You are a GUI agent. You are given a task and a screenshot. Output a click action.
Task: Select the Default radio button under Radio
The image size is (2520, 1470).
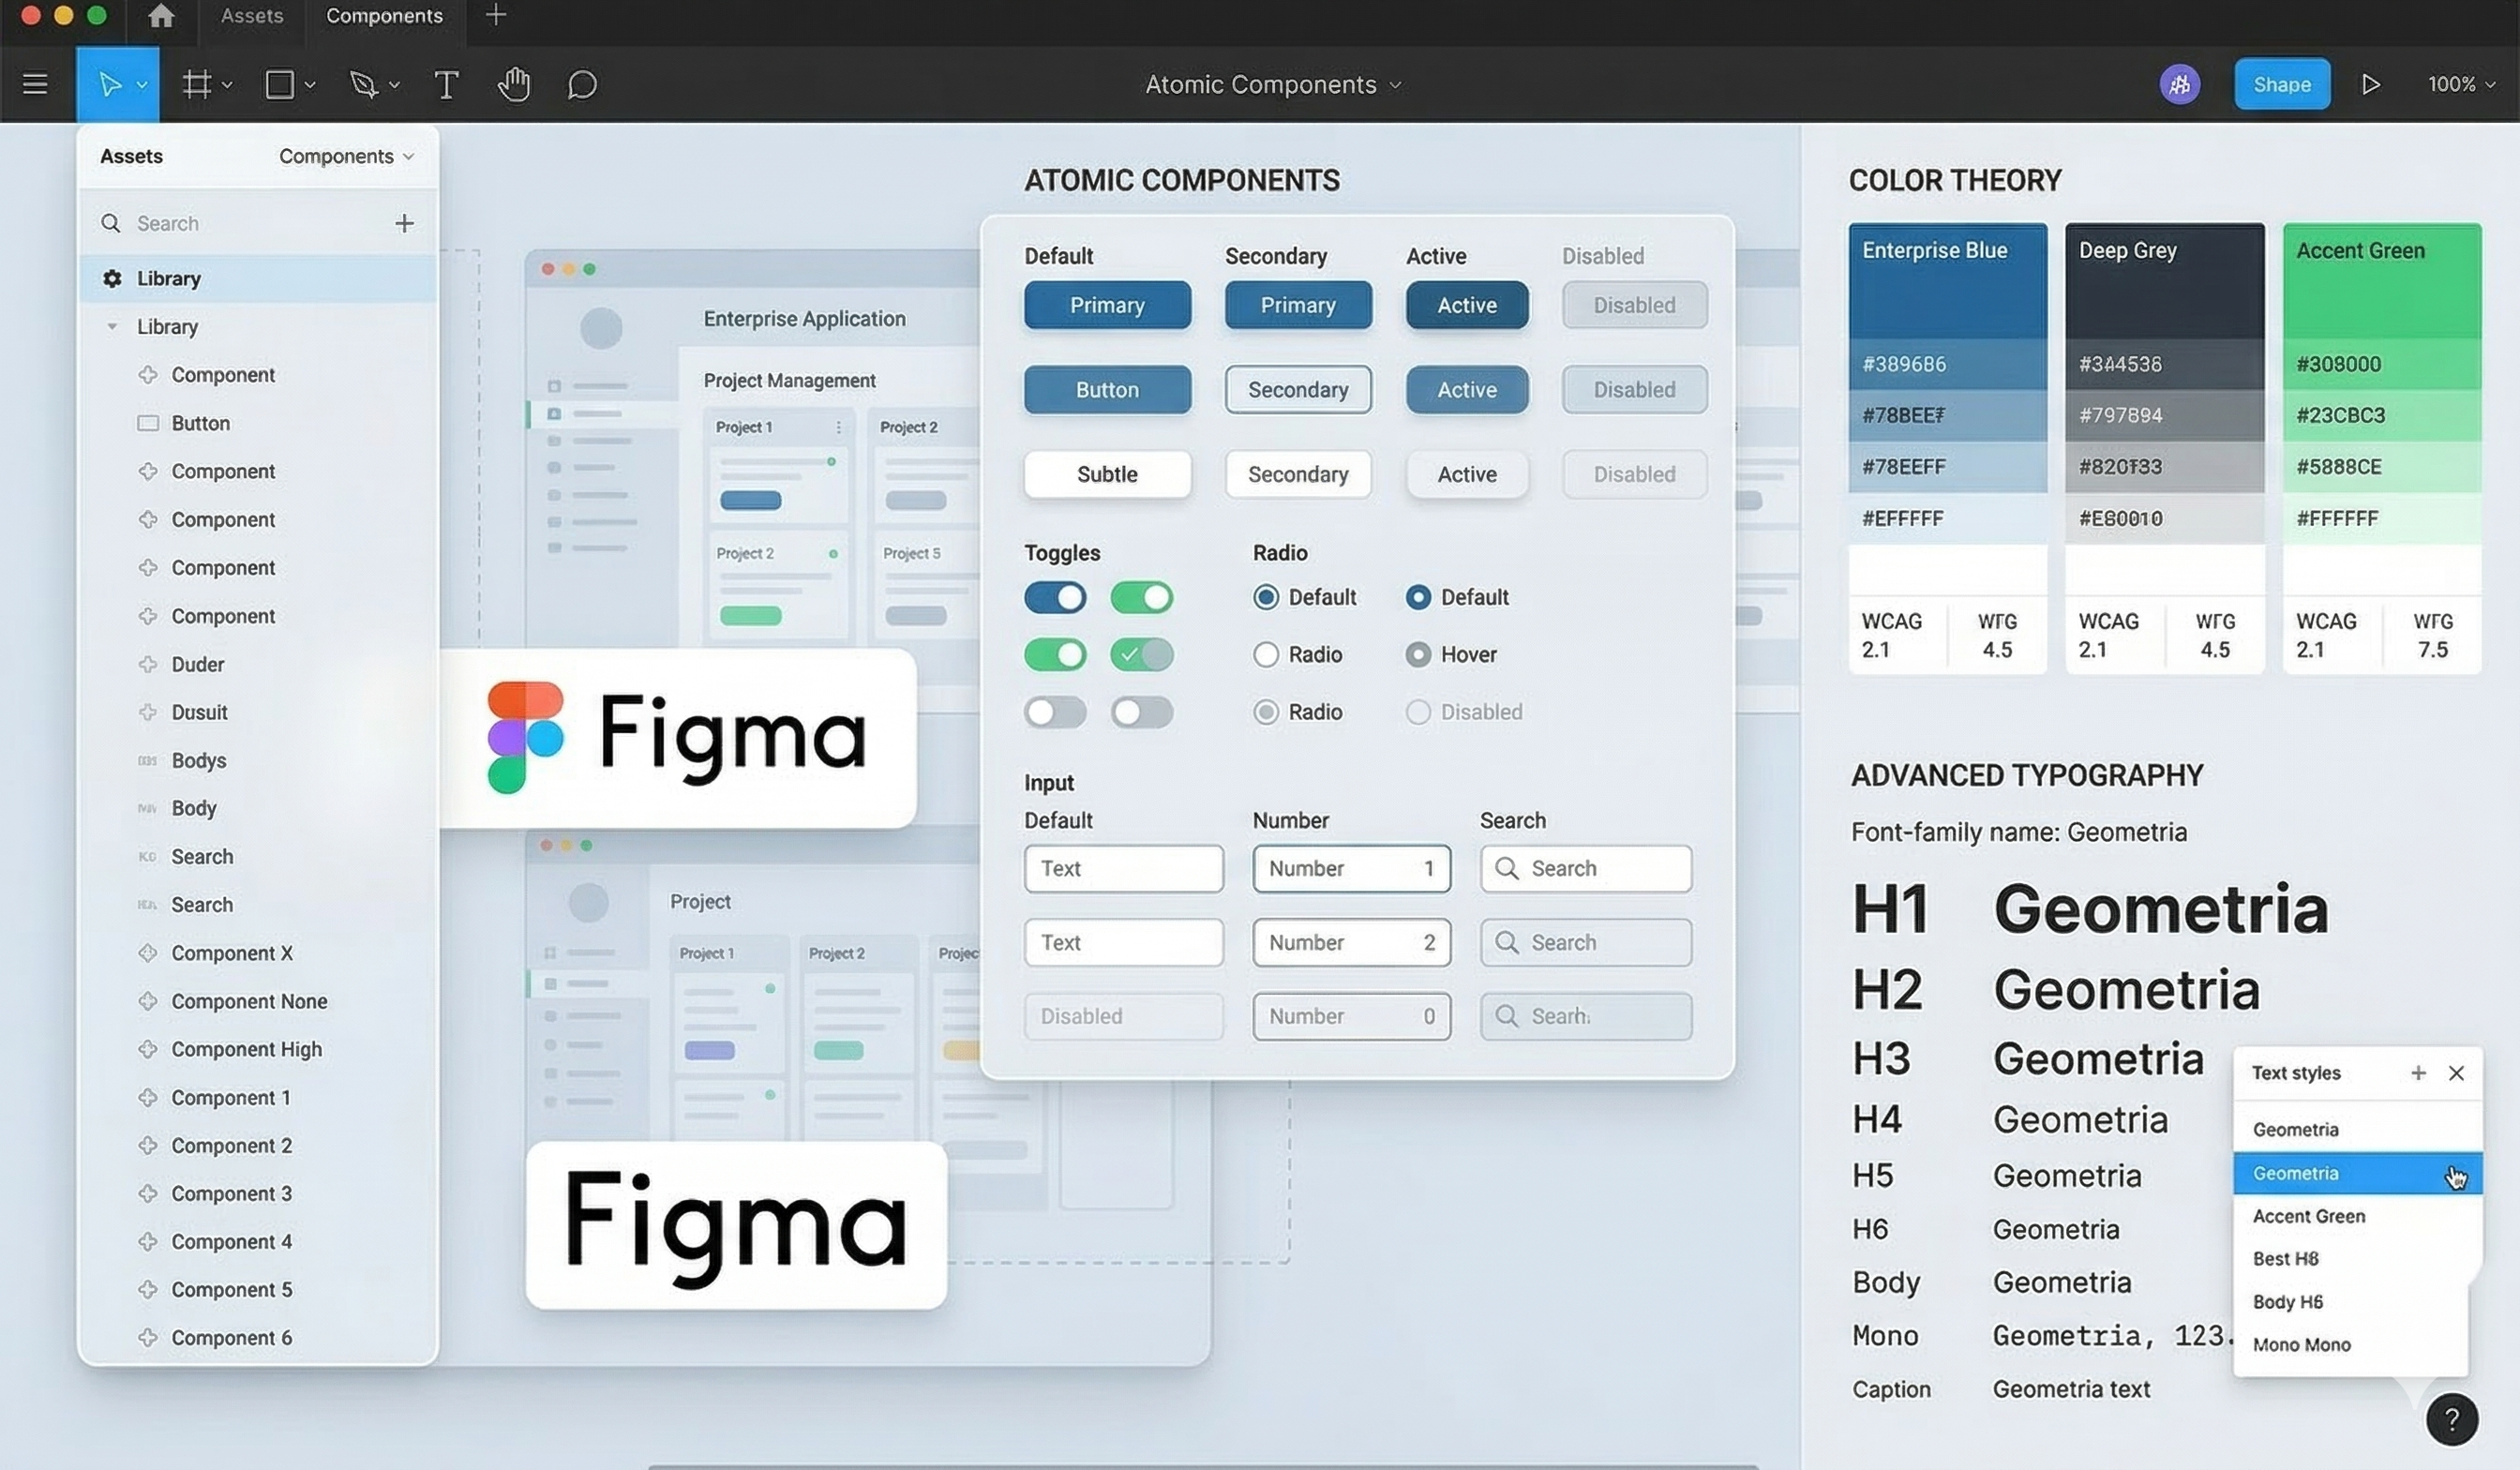(1266, 597)
